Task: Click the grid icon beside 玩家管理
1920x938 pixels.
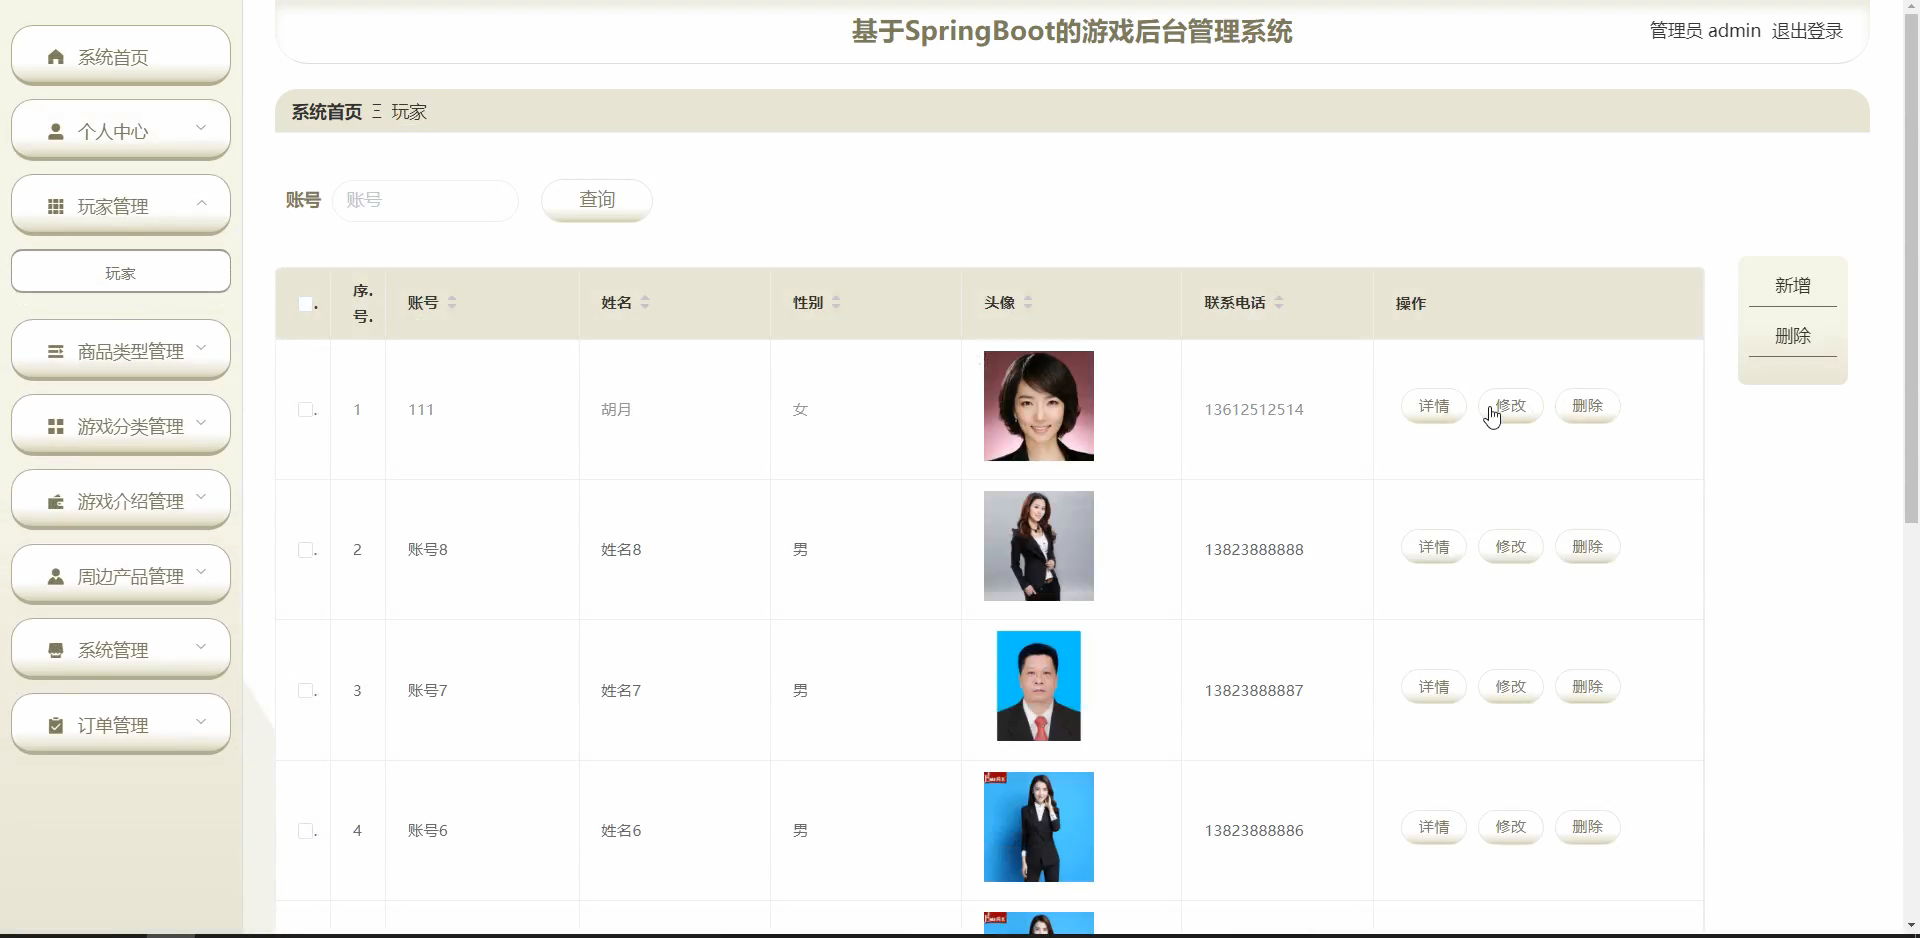Action: (x=56, y=206)
